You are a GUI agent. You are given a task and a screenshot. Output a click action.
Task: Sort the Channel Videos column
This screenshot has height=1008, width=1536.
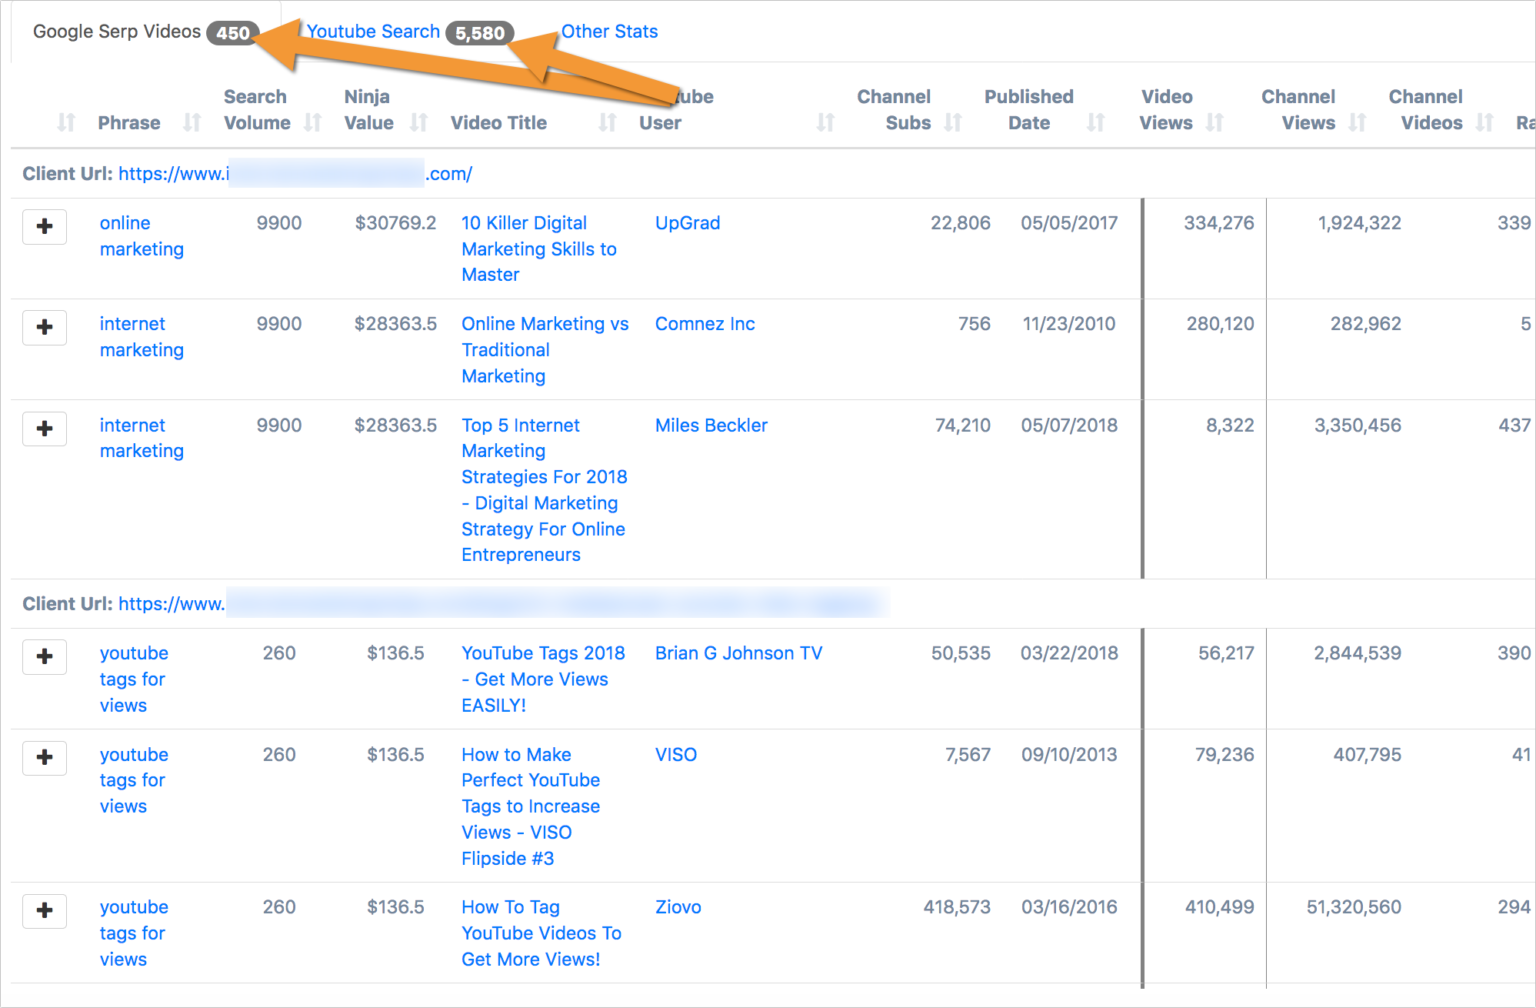(x=1485, y=123)
